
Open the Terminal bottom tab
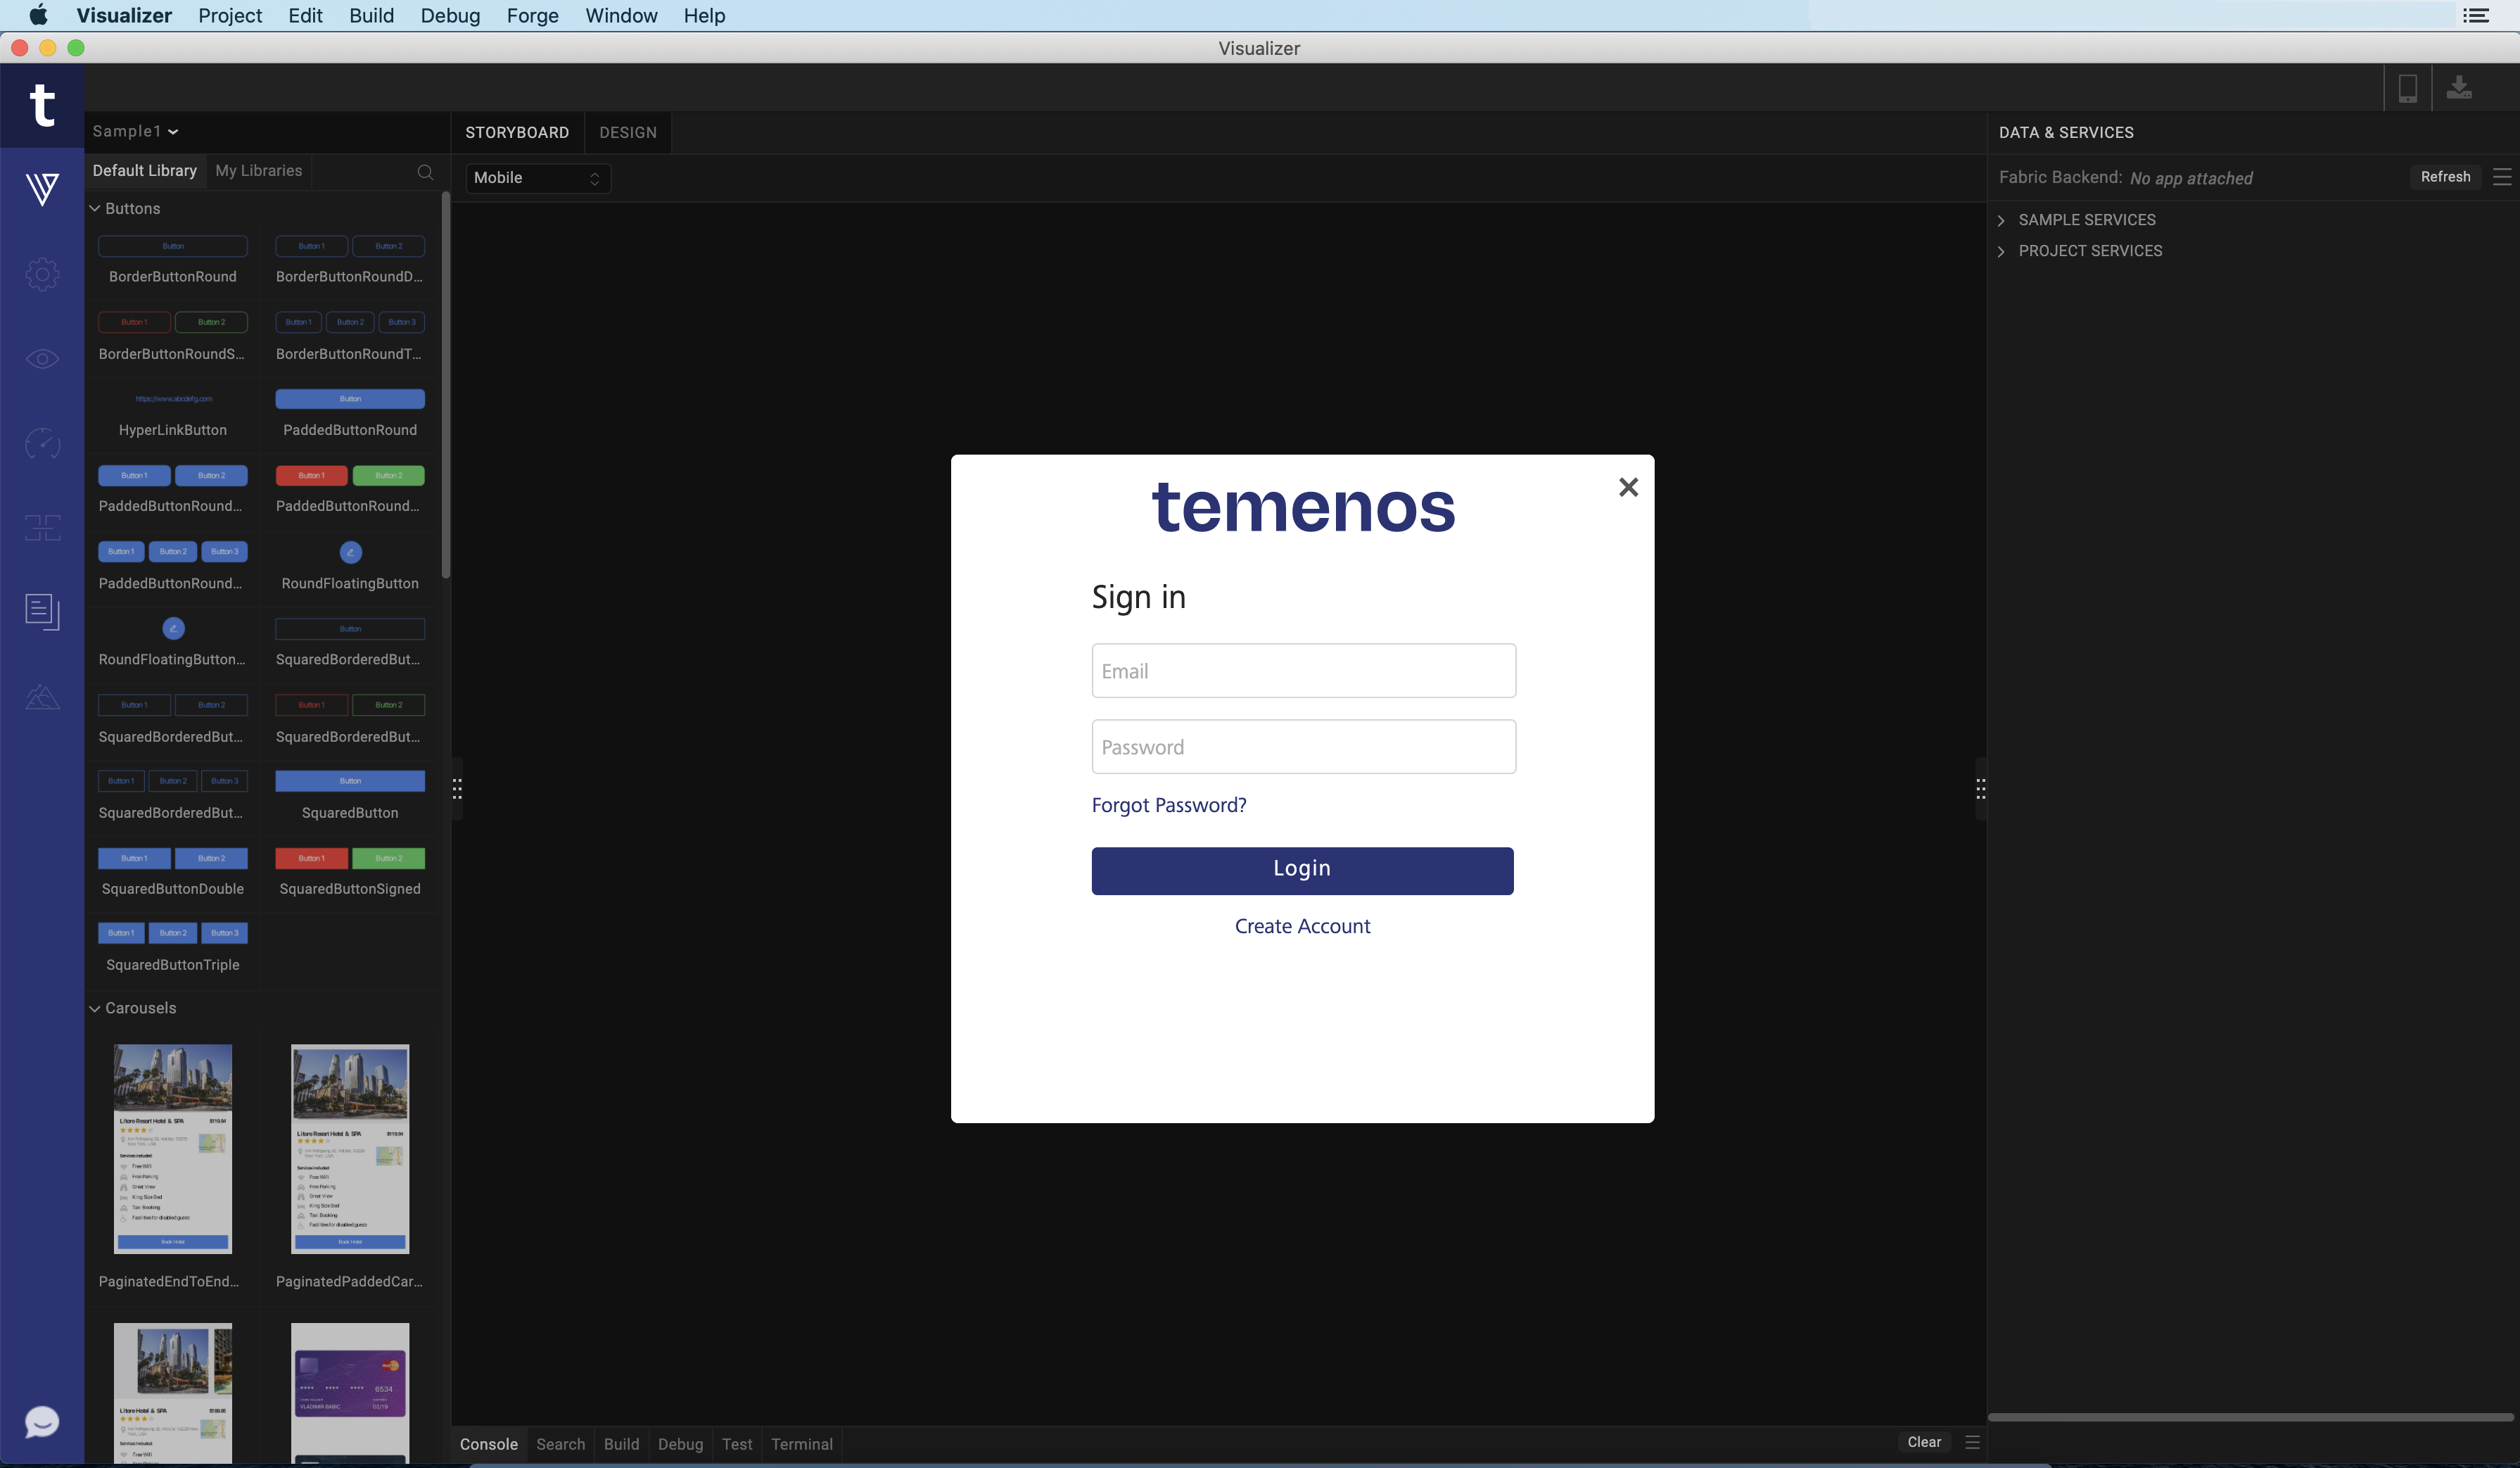coord(802,1444)
